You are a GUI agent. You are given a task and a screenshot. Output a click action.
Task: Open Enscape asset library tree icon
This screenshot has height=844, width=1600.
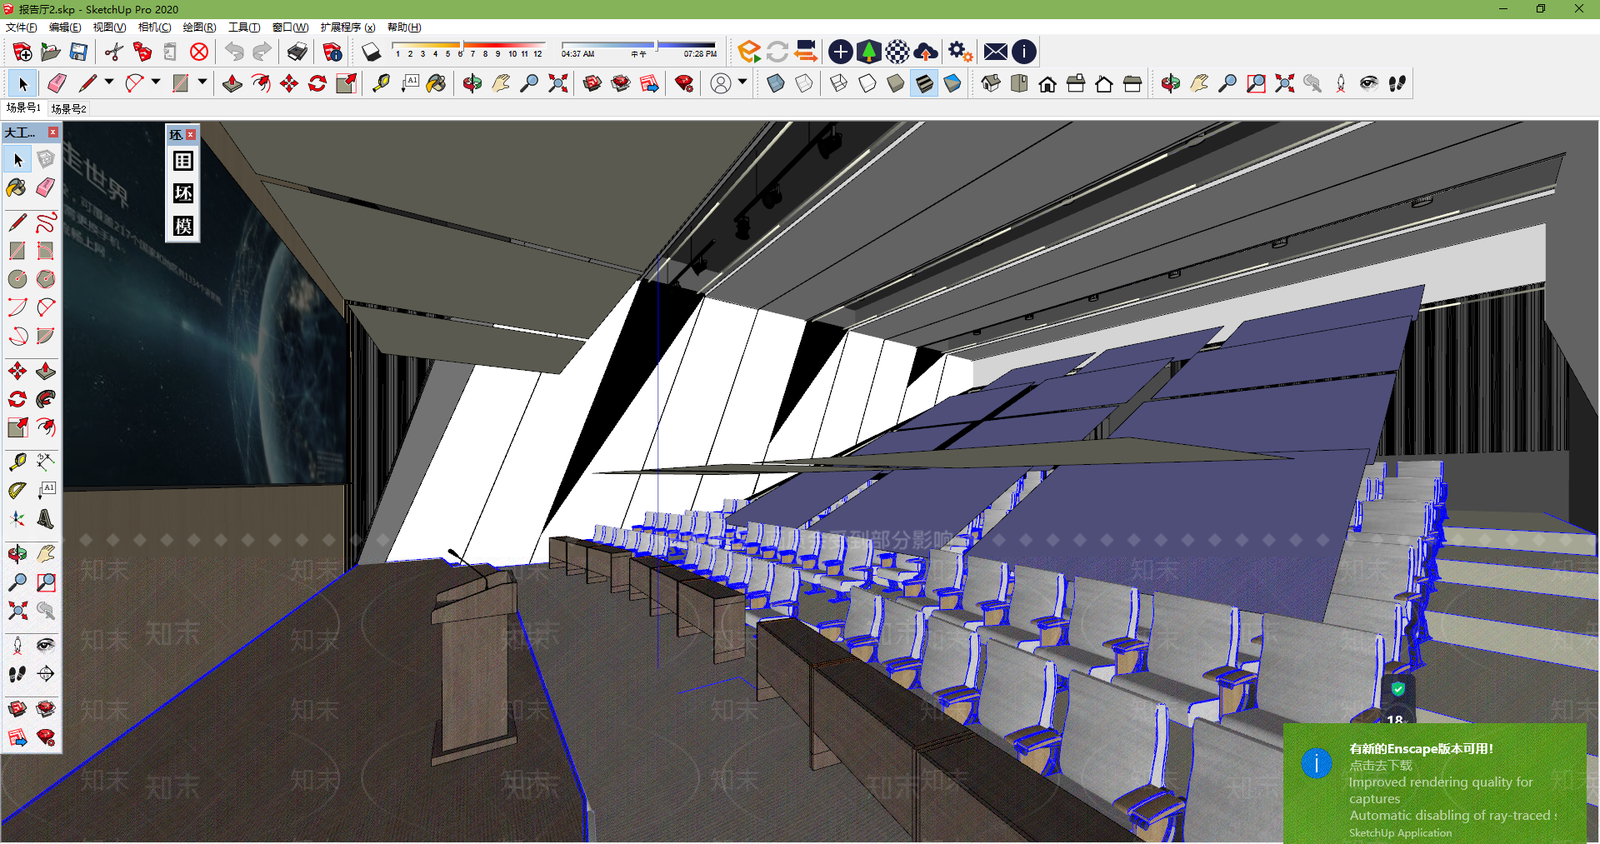(x=869, y=51)
